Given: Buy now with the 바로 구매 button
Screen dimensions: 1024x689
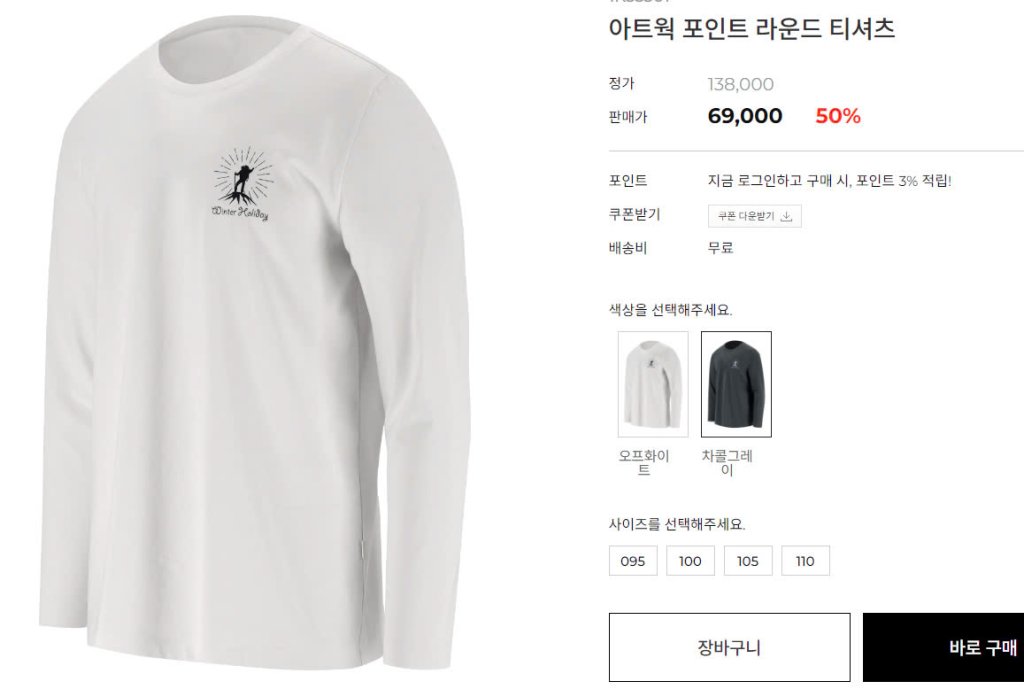Looking at the screenshot, I should (x=944, y=647).
